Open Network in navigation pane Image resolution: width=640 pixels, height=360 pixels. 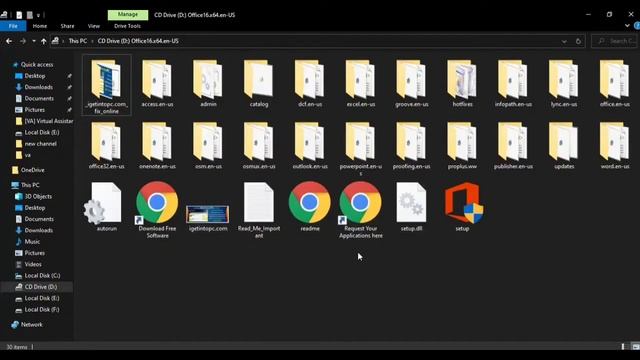[x=27, y=324]
